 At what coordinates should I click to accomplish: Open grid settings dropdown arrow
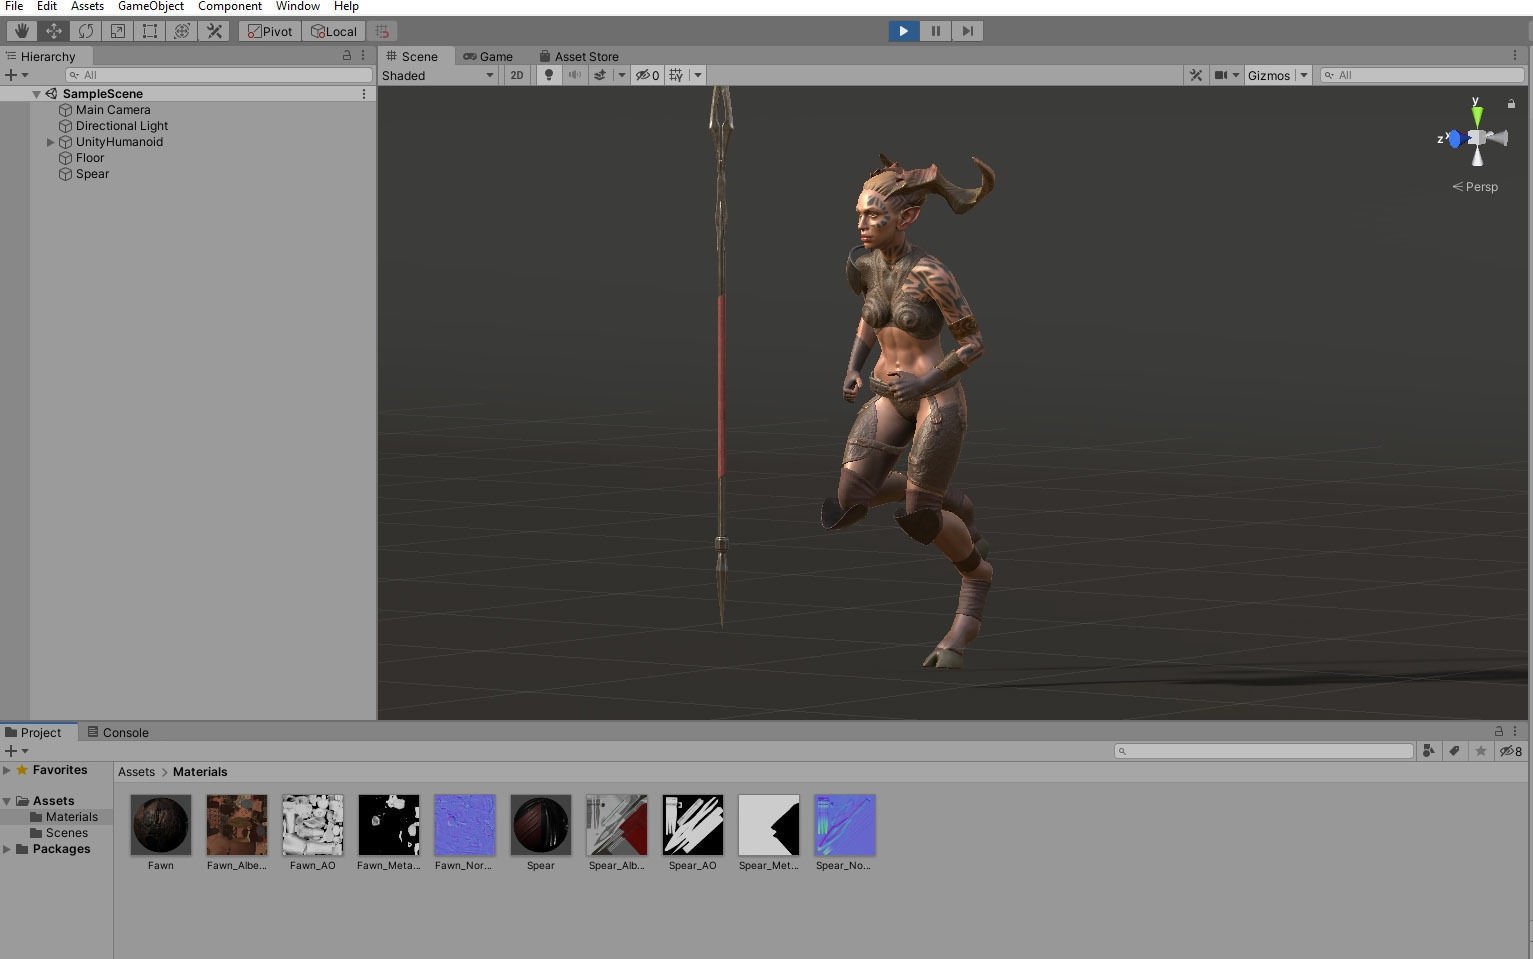coord(697,75)
